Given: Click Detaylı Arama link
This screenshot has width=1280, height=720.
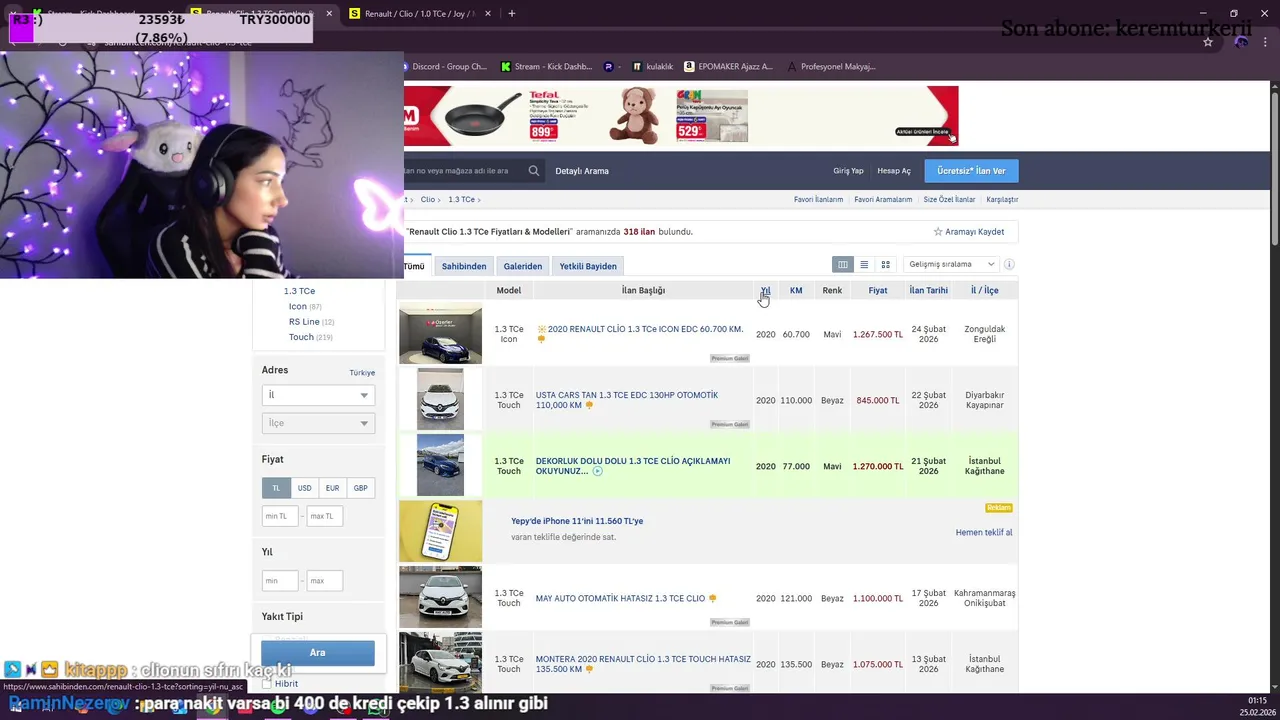Looking at the screenshot, I should click(582, 171).
